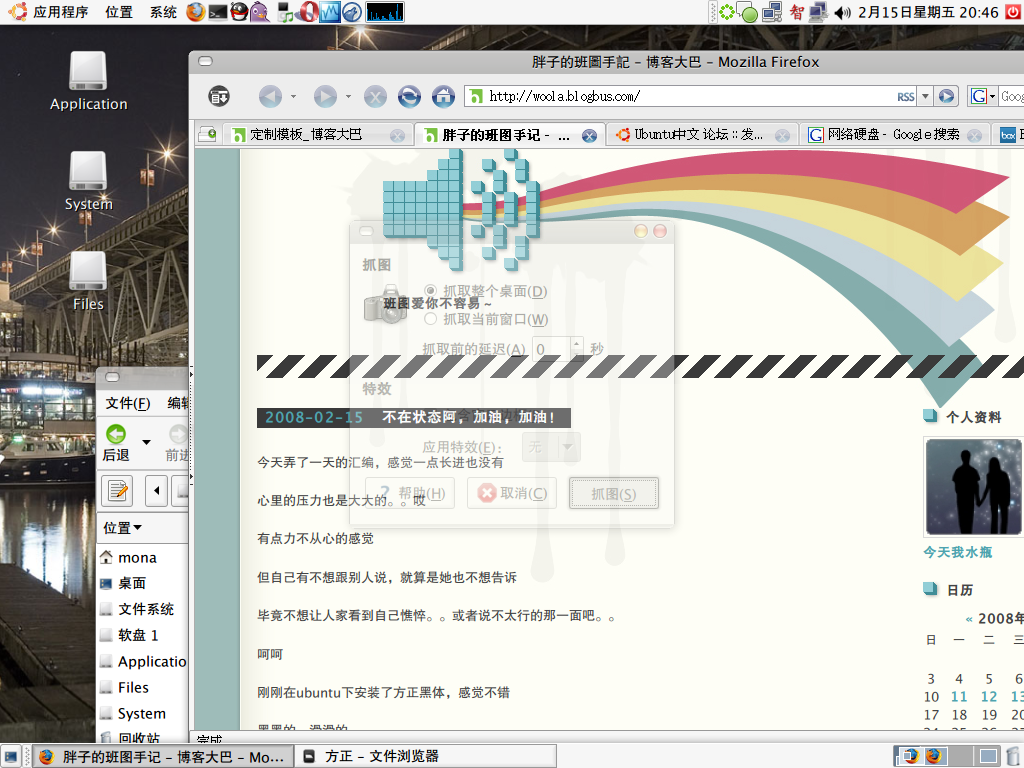
Task: Open the 系统 menu
Action: tap(163, 12)
